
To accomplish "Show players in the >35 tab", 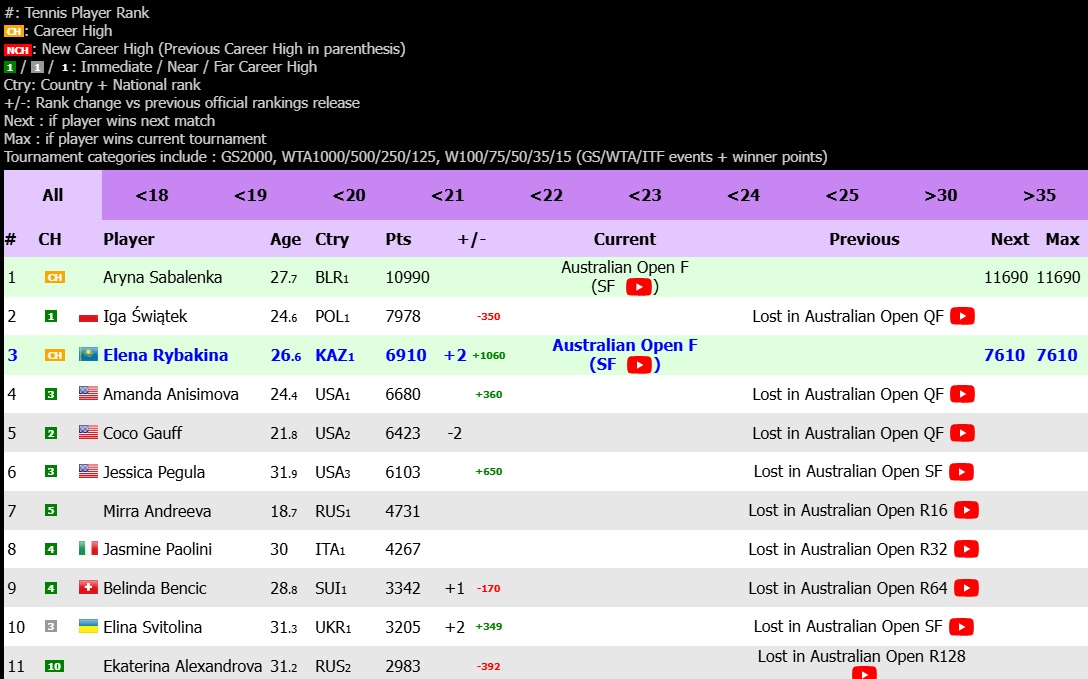I will pos(1039,195).
